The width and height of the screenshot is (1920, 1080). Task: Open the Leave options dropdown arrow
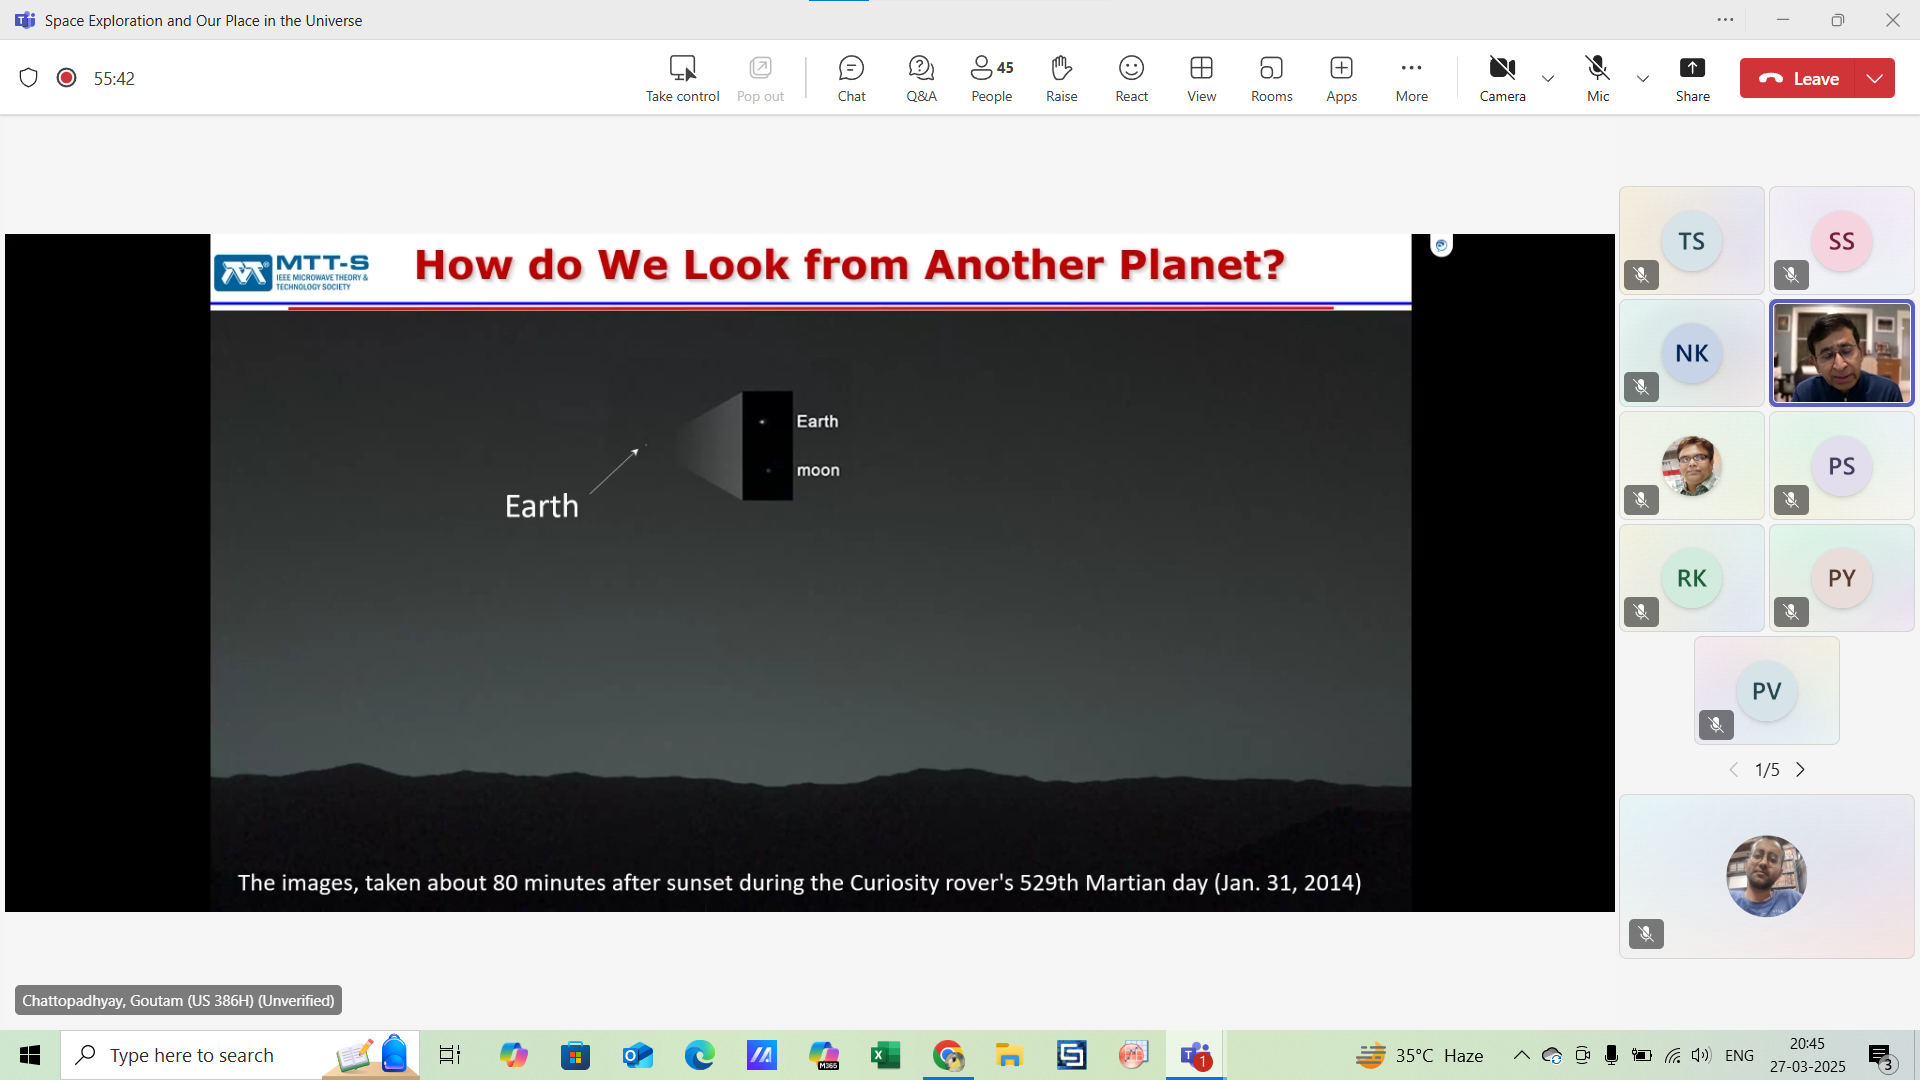[x=1875, y=78]
